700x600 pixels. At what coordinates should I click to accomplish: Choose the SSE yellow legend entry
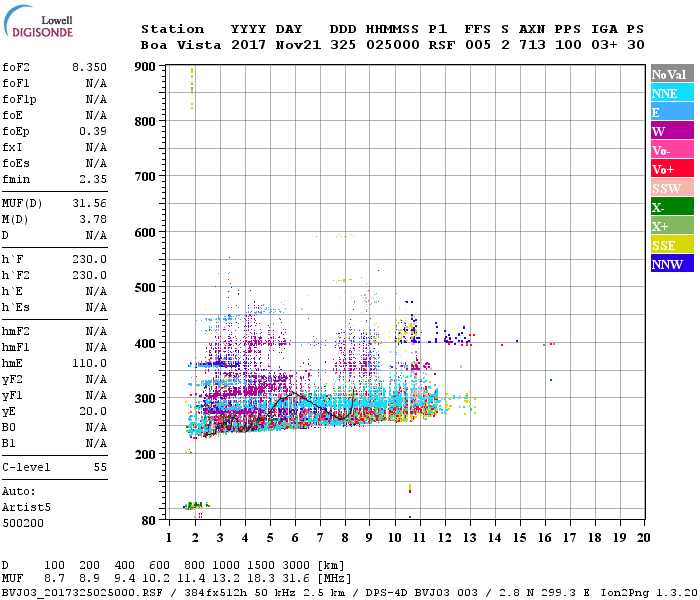(672, 245)
